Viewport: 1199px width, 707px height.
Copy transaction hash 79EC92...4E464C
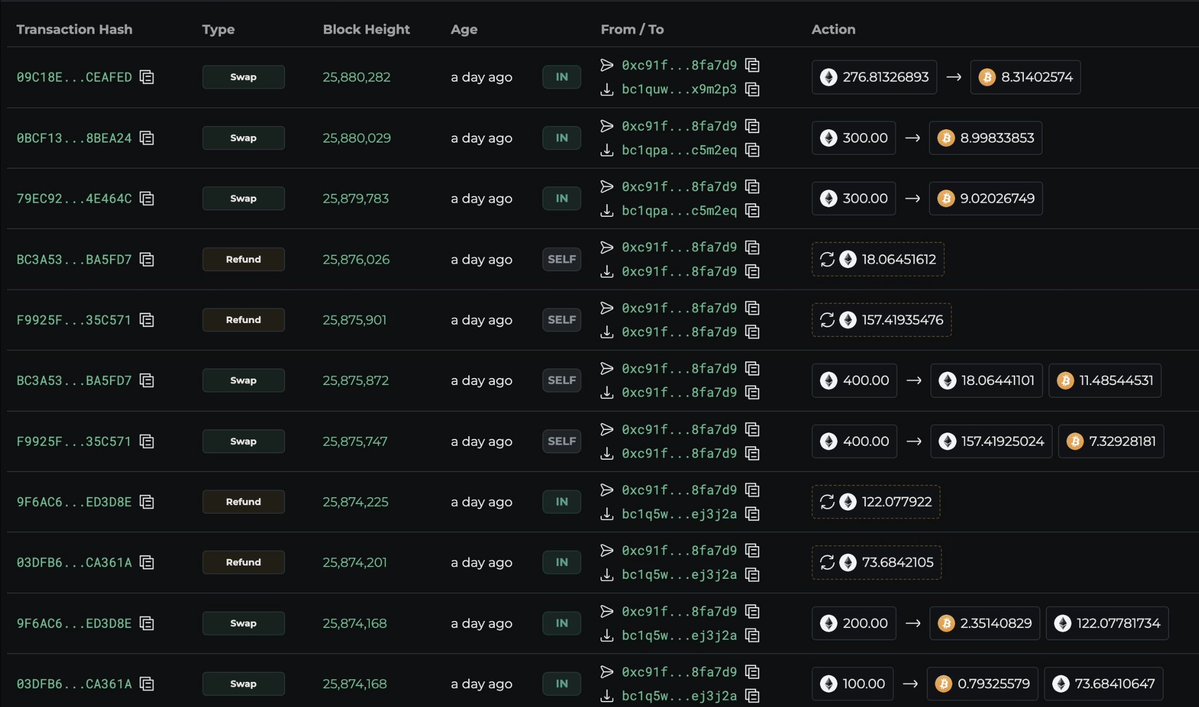[x=147, y=199]
